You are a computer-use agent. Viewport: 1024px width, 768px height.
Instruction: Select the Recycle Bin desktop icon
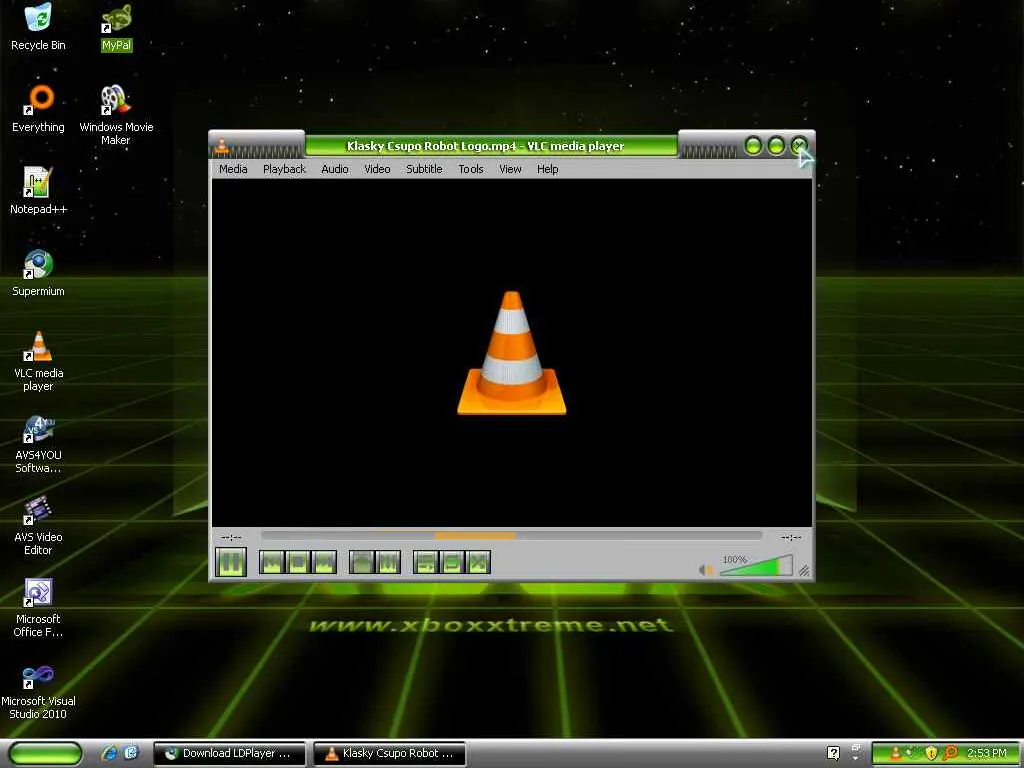(38, 27)
